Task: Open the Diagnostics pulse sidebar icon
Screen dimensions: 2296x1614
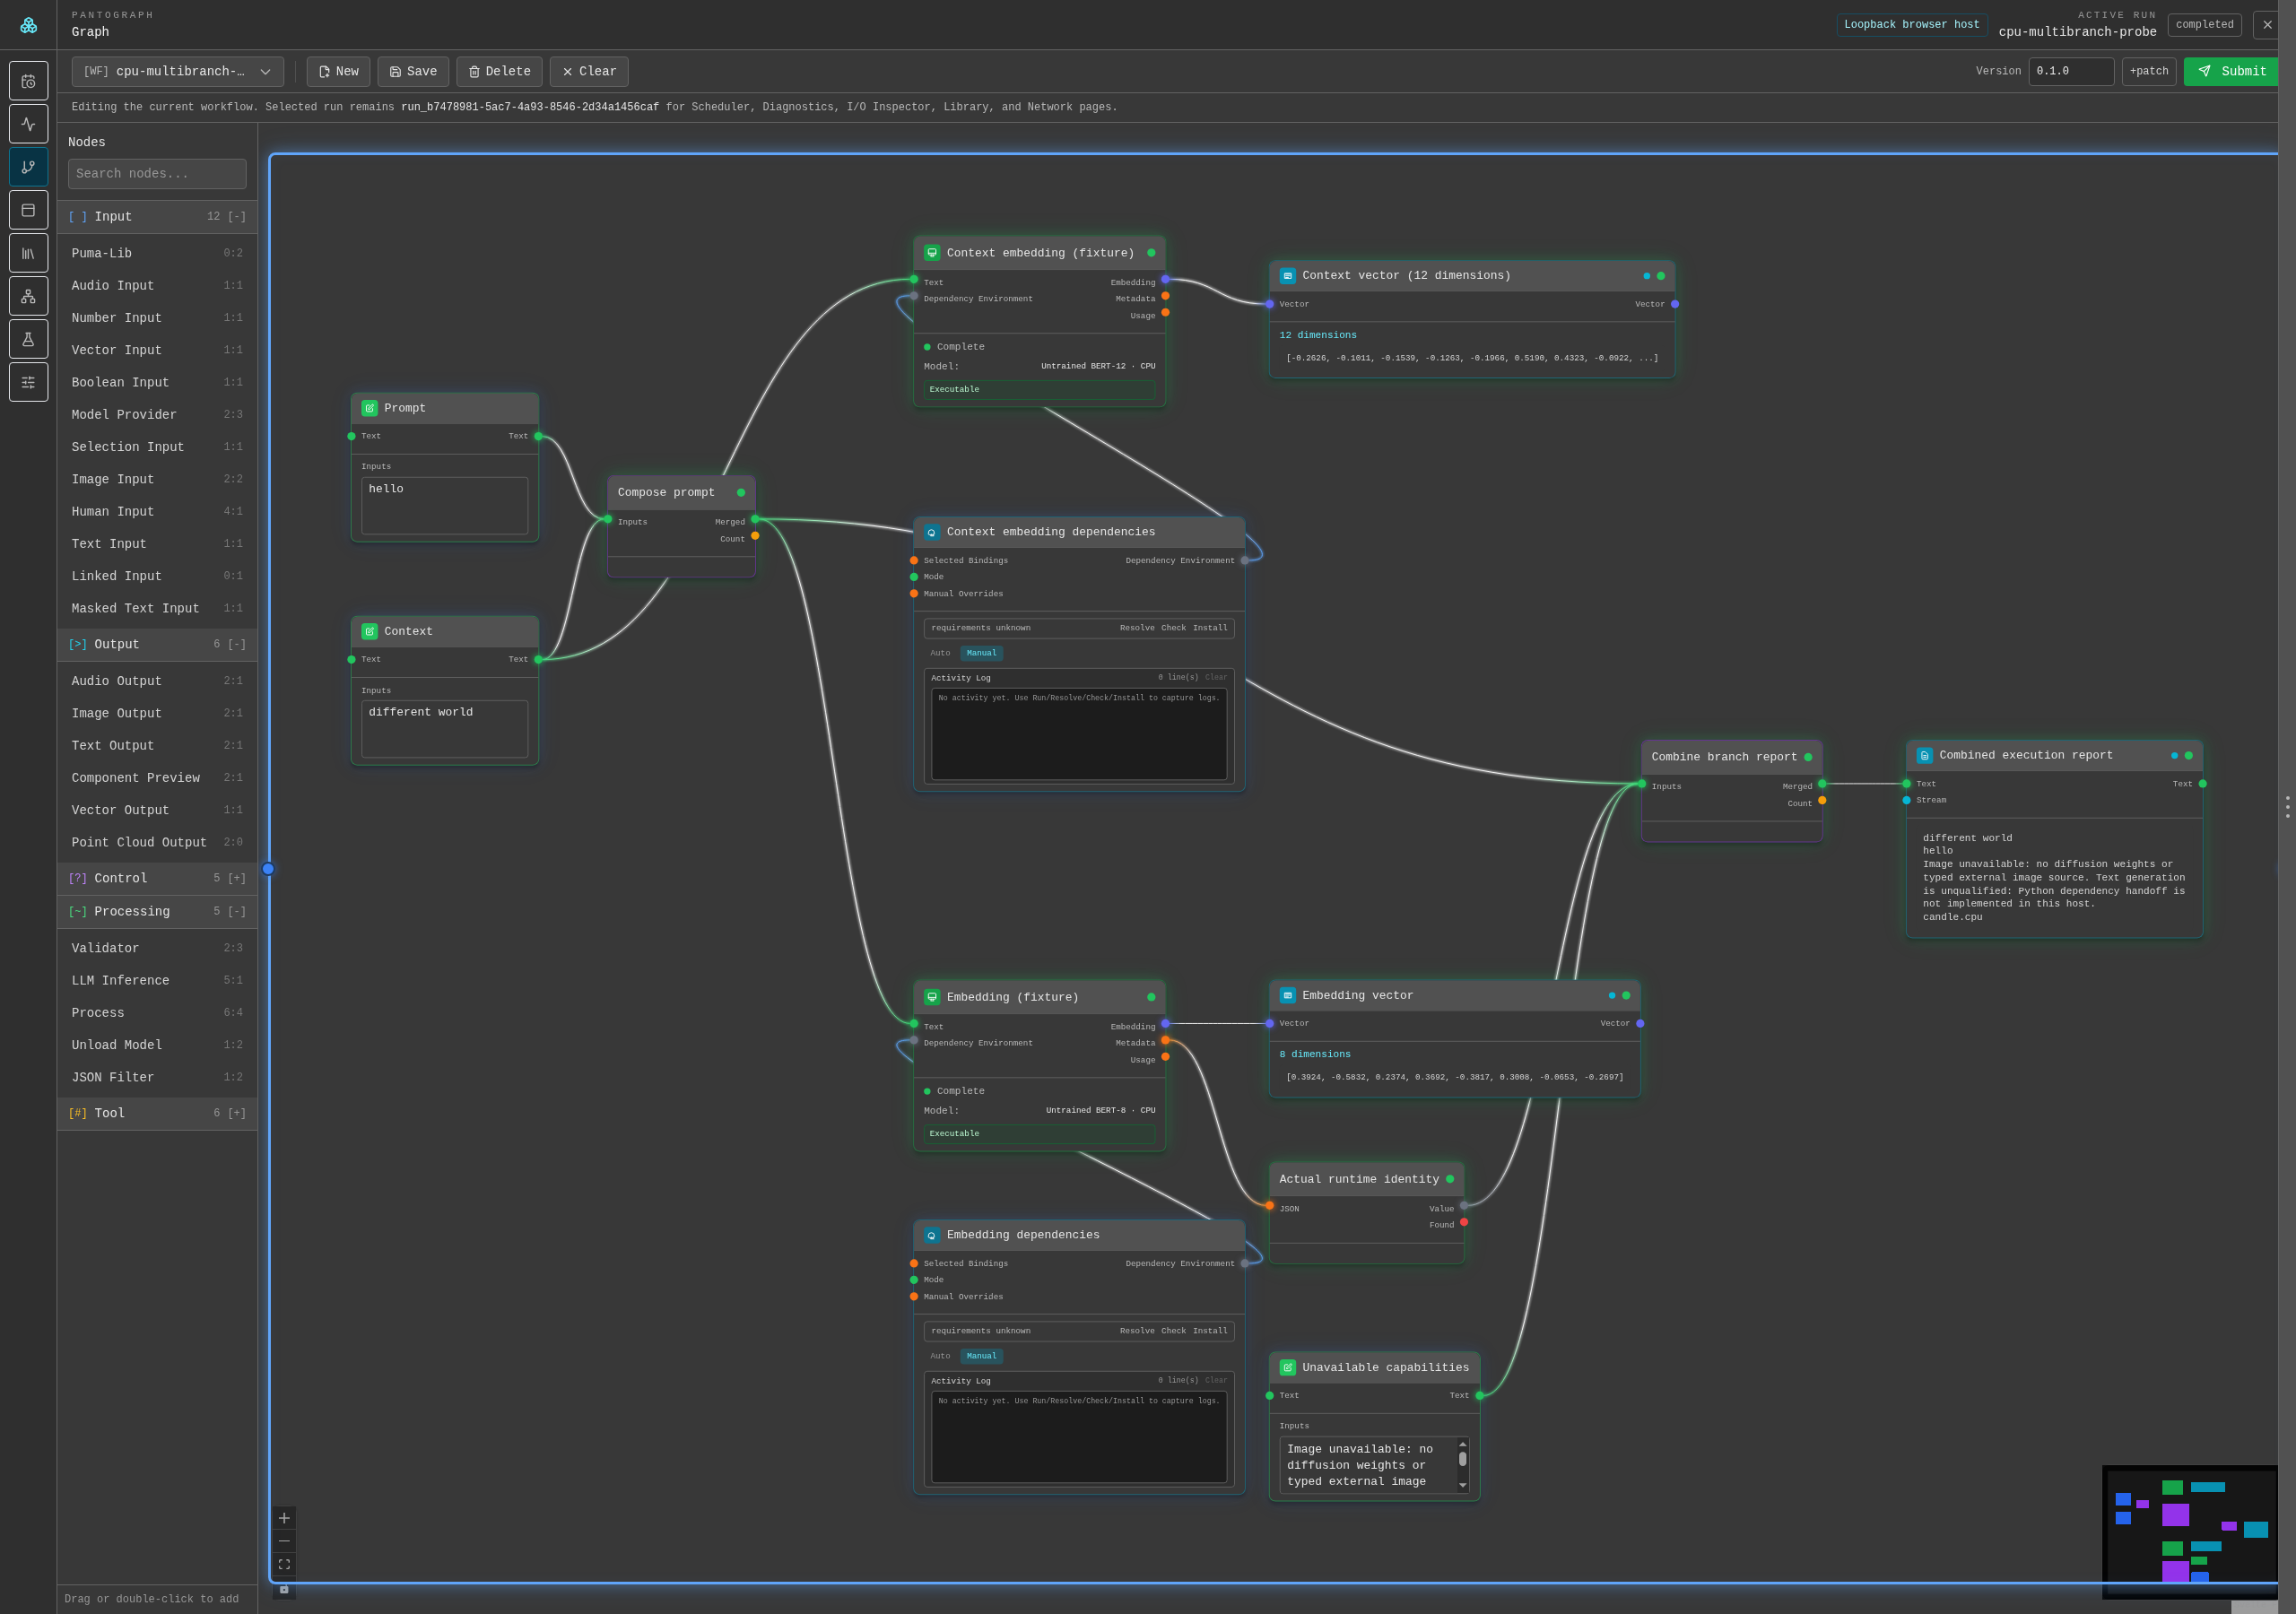Action: (28, 124)
